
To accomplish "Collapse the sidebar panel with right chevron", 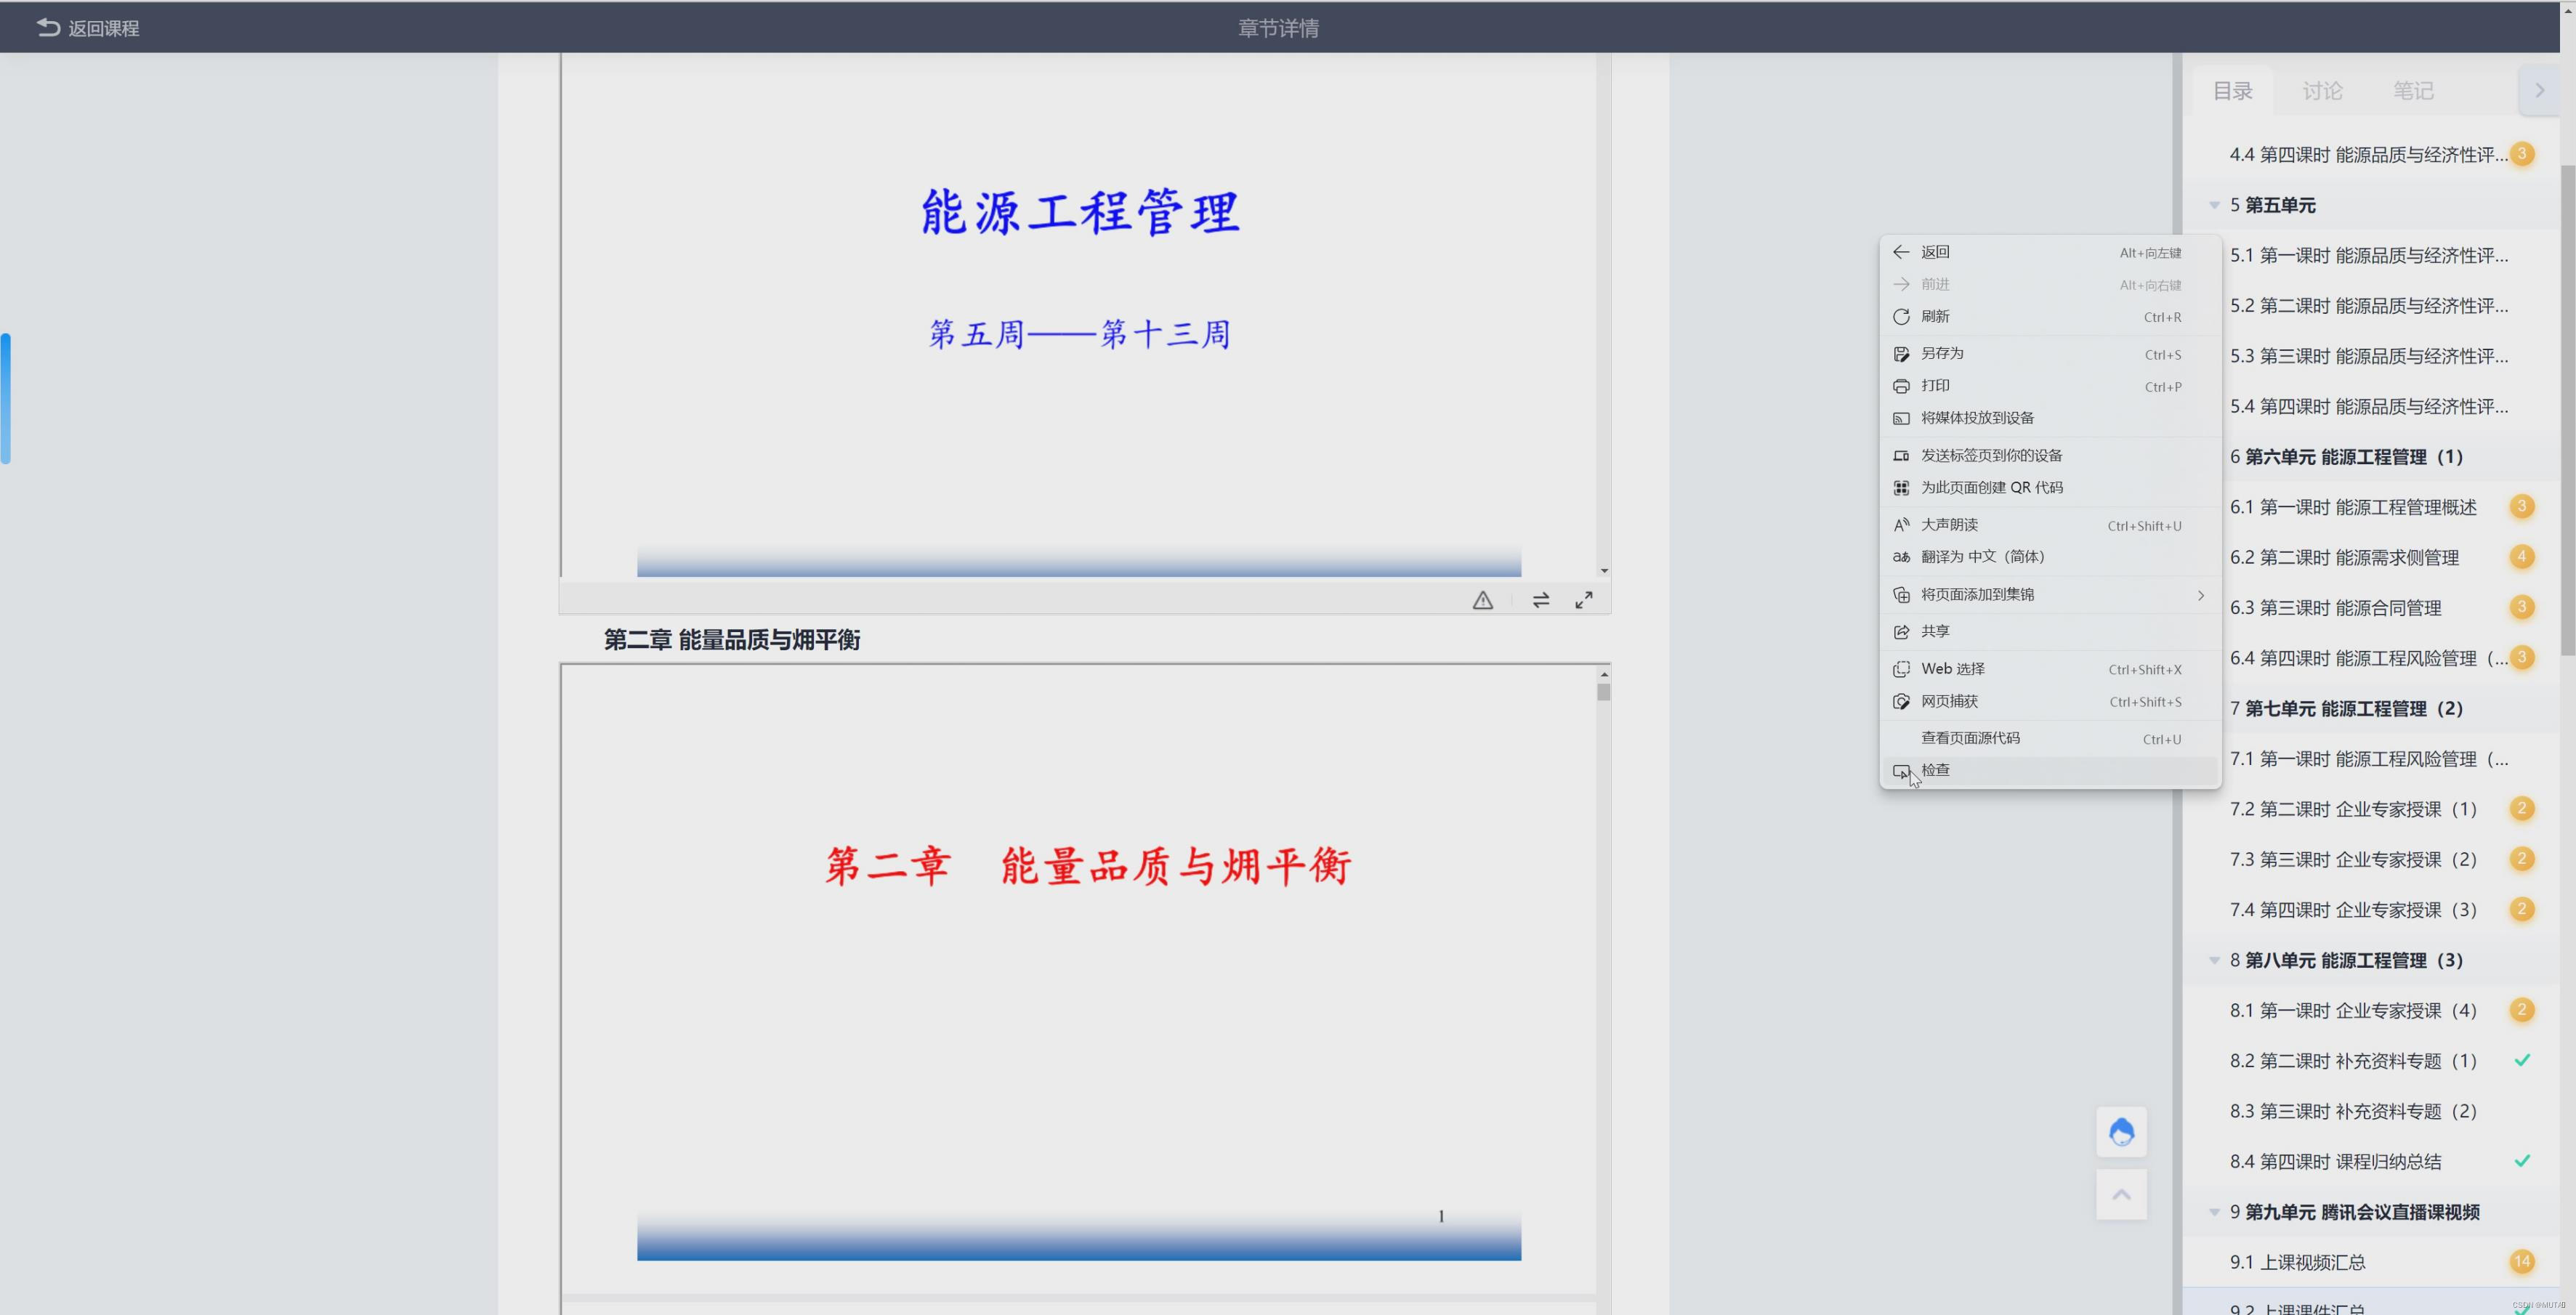I will (x=2539, y=90).
